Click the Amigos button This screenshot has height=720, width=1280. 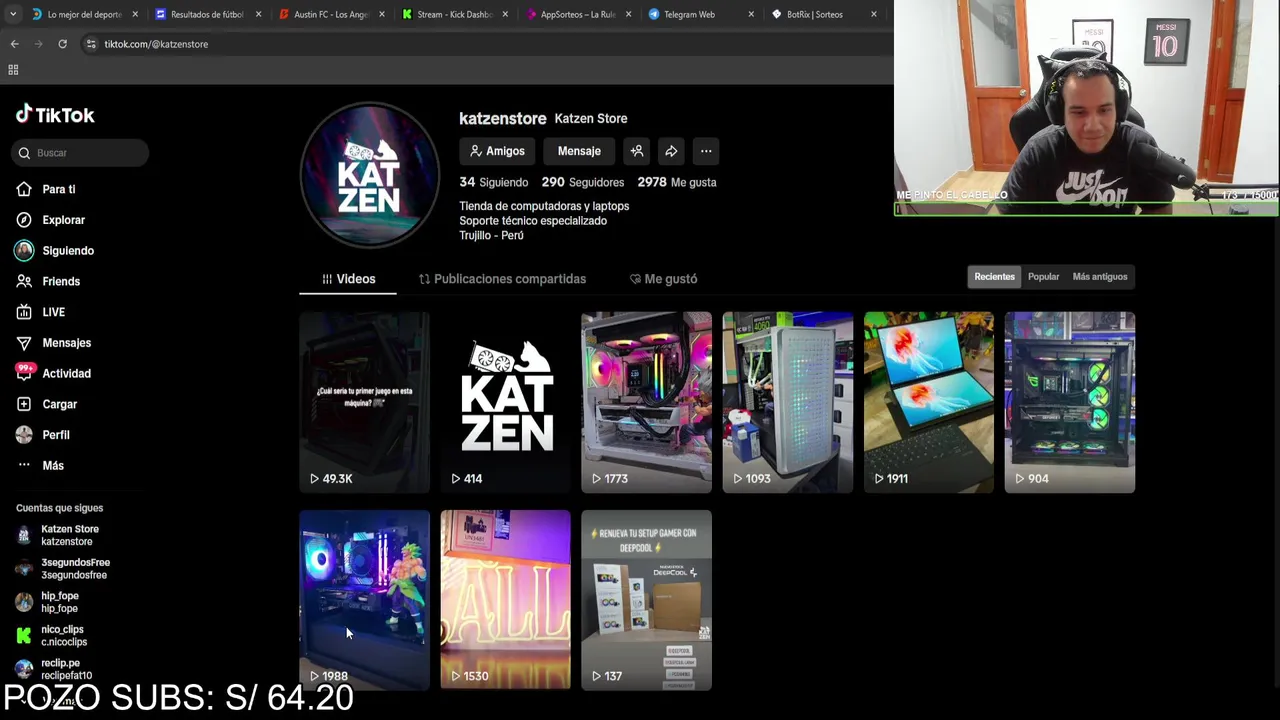(x=497, y=151)
